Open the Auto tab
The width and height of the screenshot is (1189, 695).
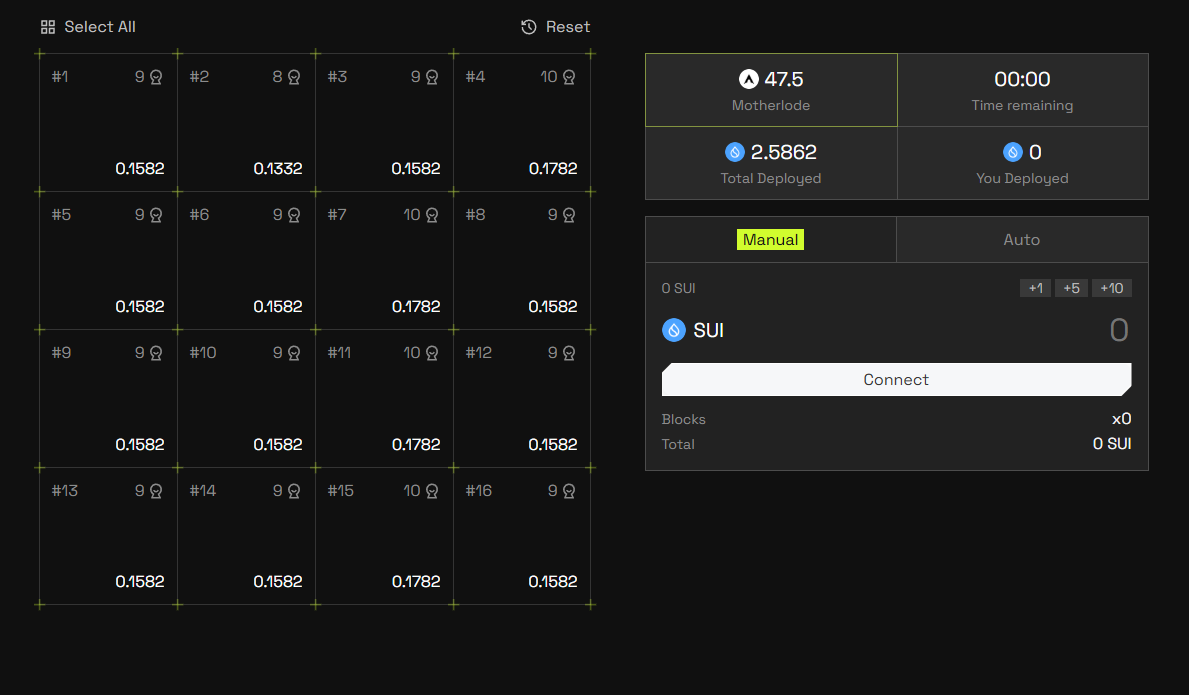click(x=1021, y=240)
